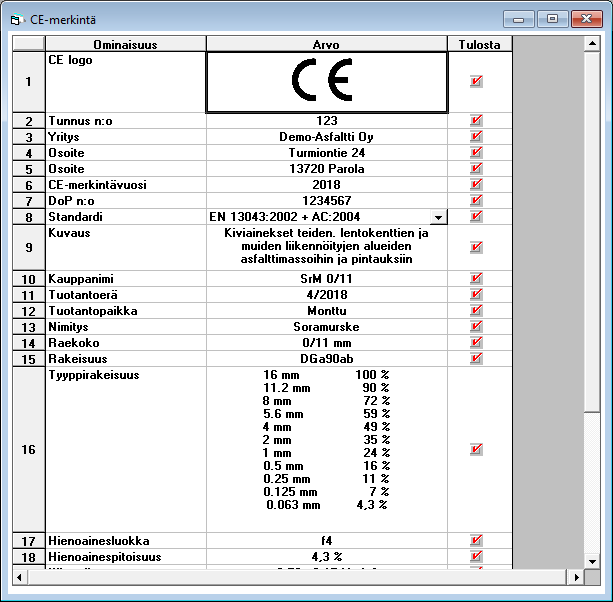Click the 0.063 mm 4,3 % gradation line
This screenshot has width=613, height=602.
326,505
